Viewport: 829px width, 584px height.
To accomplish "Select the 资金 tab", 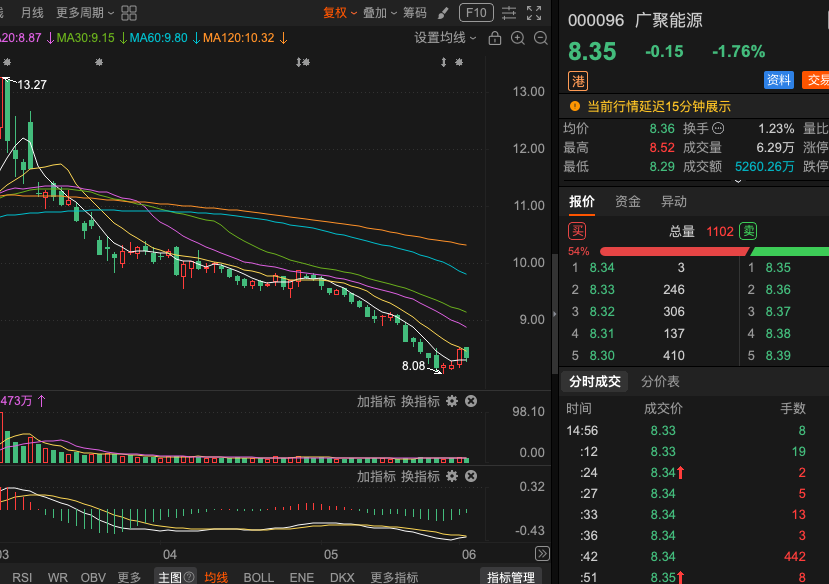I will [x=628, y=201].
